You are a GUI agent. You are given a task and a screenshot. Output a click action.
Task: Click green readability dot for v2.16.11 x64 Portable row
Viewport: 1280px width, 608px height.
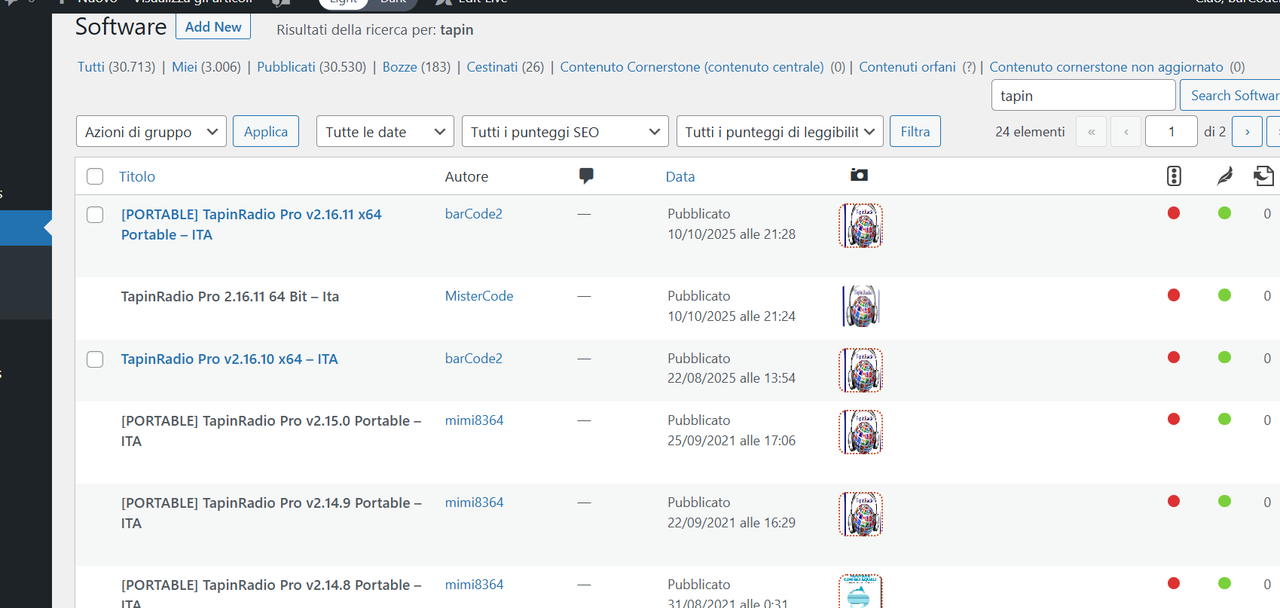(1224, 213)
